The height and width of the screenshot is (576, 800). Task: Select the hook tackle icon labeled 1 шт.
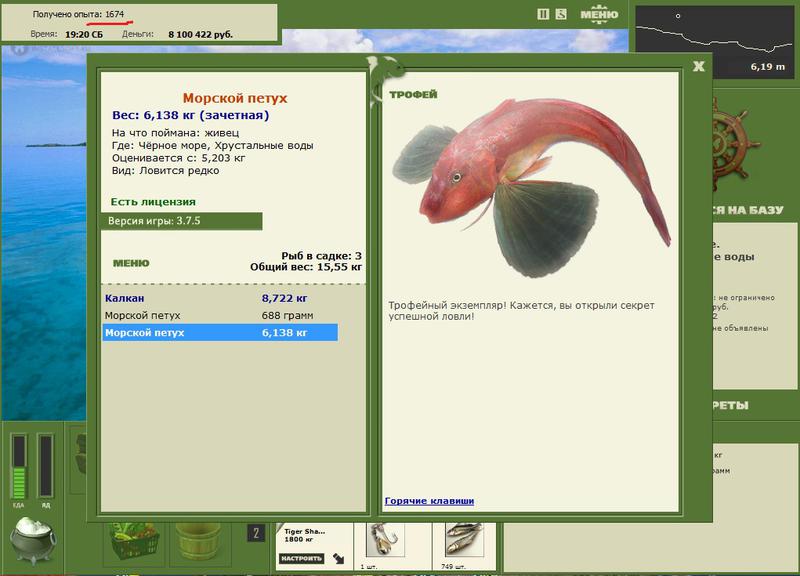pos(385,540)
